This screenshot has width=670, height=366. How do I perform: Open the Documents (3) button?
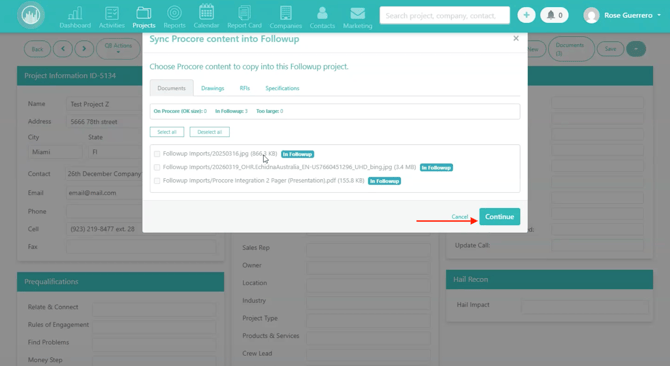pyautogui.click(x=571, y=49)
